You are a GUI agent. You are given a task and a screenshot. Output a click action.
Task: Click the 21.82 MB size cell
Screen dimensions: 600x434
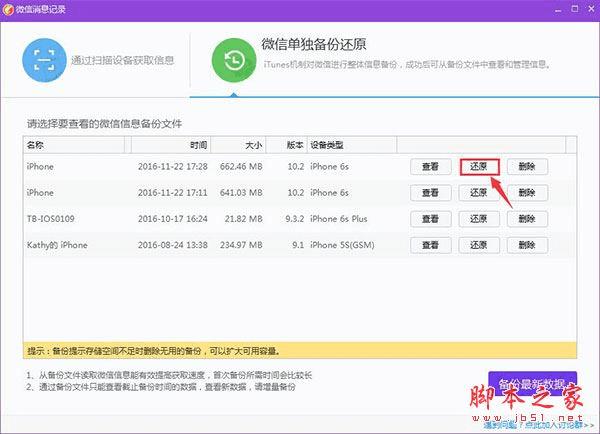click(x=244, y=219)
